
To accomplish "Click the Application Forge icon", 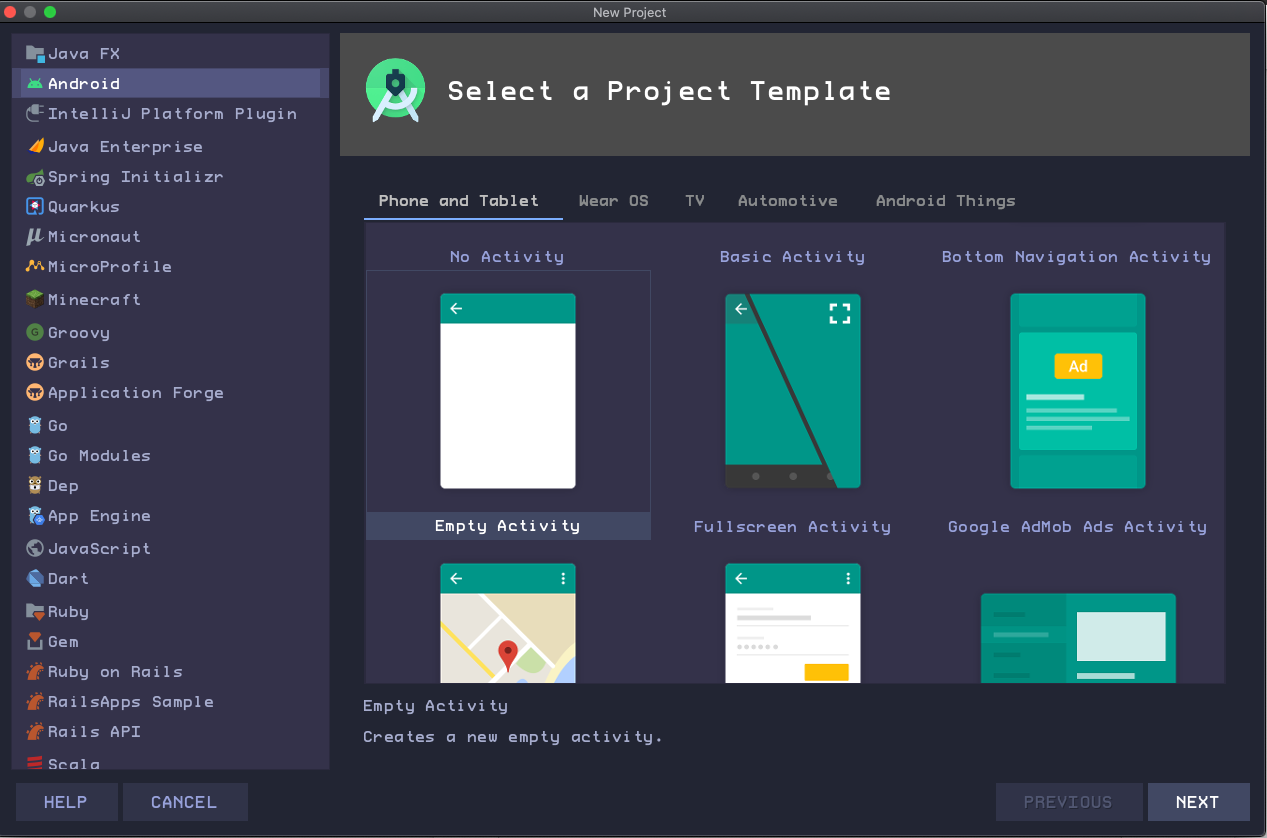I will coord(35,393).
